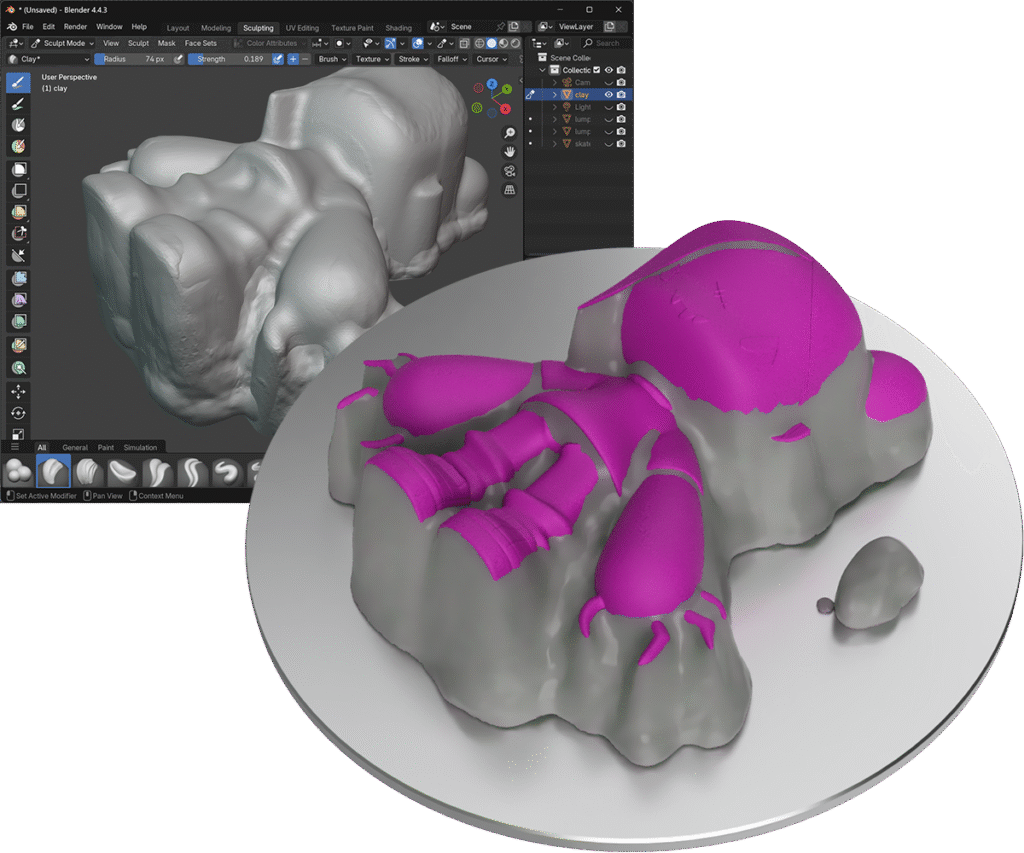Select the Rotate transform tool
Viewport: 1024px width, 853px height.
pos(18,413)
